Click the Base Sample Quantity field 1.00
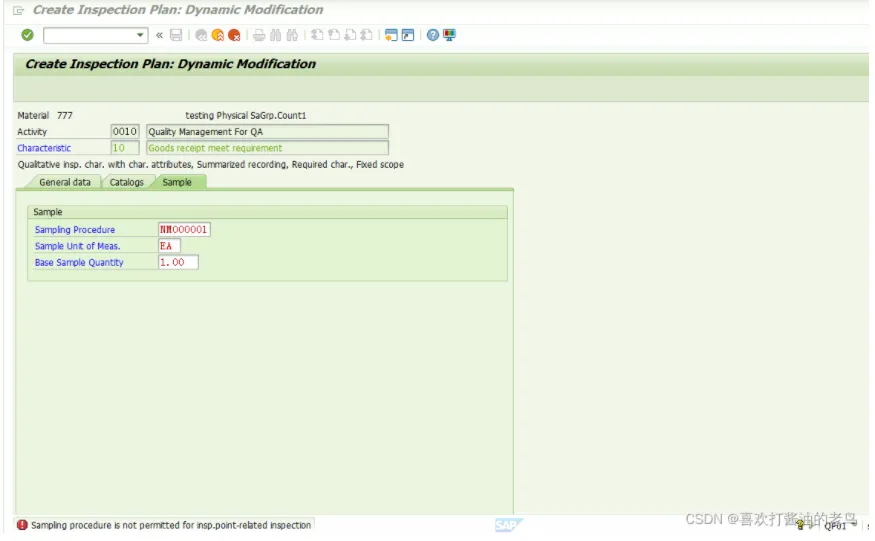The width and height of the screenshot is (875, 541). (x=178, y=262)
